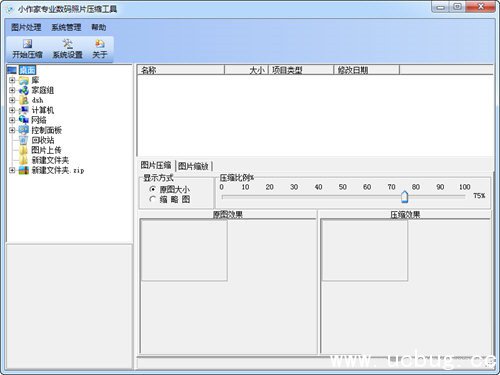The width and height of the screenshot is (500, 375).
Task: Click the 计算机 computer icon
Action: (24, 110)
